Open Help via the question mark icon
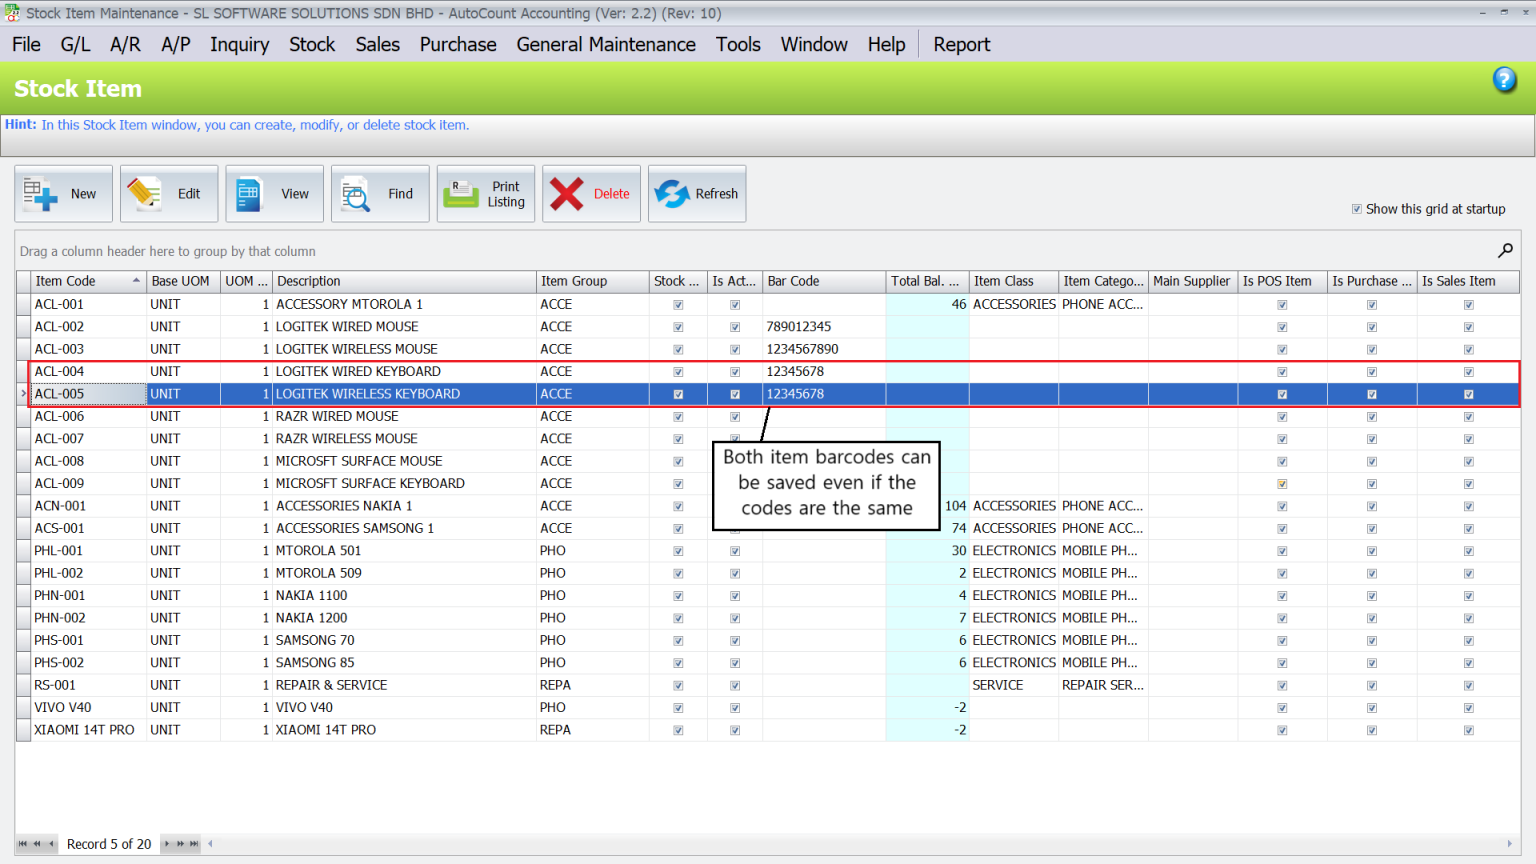The width and height of the screenshot is (1536, 864). 1504,79
